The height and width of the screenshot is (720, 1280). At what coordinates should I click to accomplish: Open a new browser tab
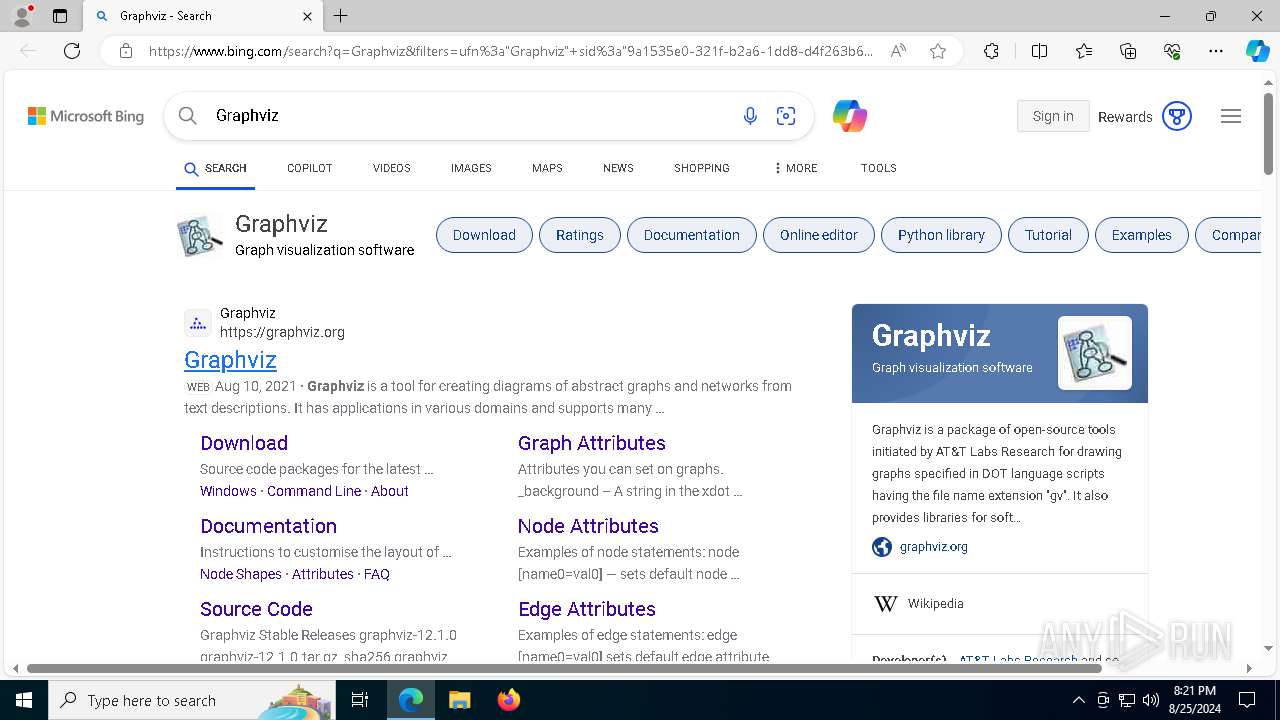tap(341, 16)
